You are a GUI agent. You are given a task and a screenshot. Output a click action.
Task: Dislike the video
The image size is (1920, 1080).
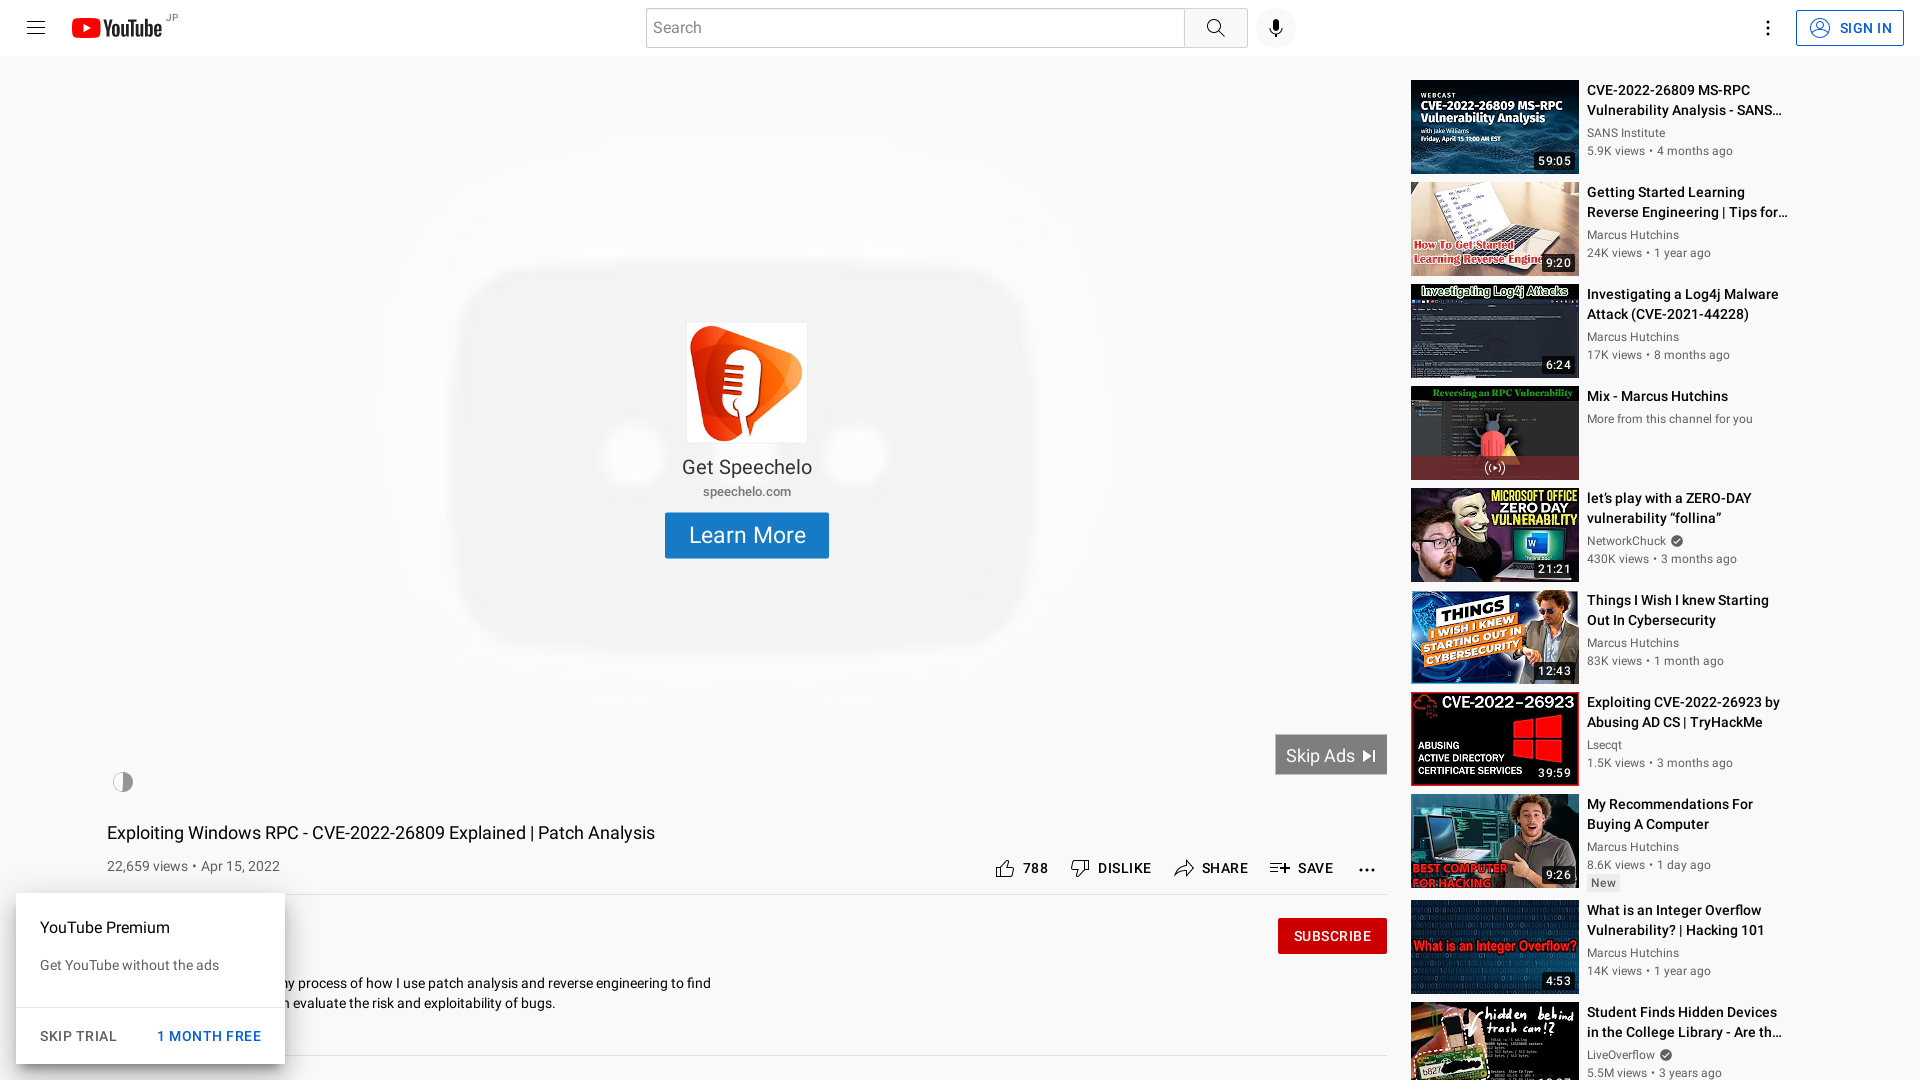[x=1110, y=868]
